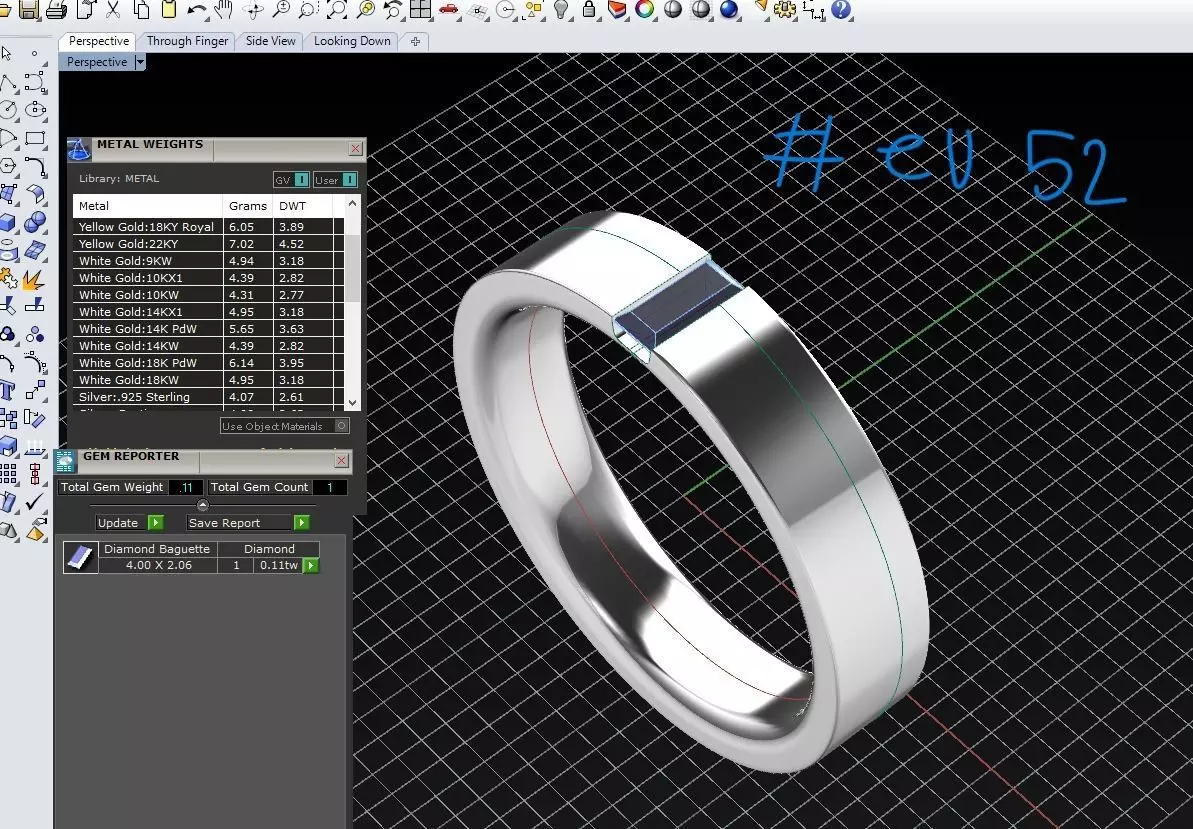The image size is (1193, 829).
Task: Click the blue Render sphere icon
Action: click(729, 9)
